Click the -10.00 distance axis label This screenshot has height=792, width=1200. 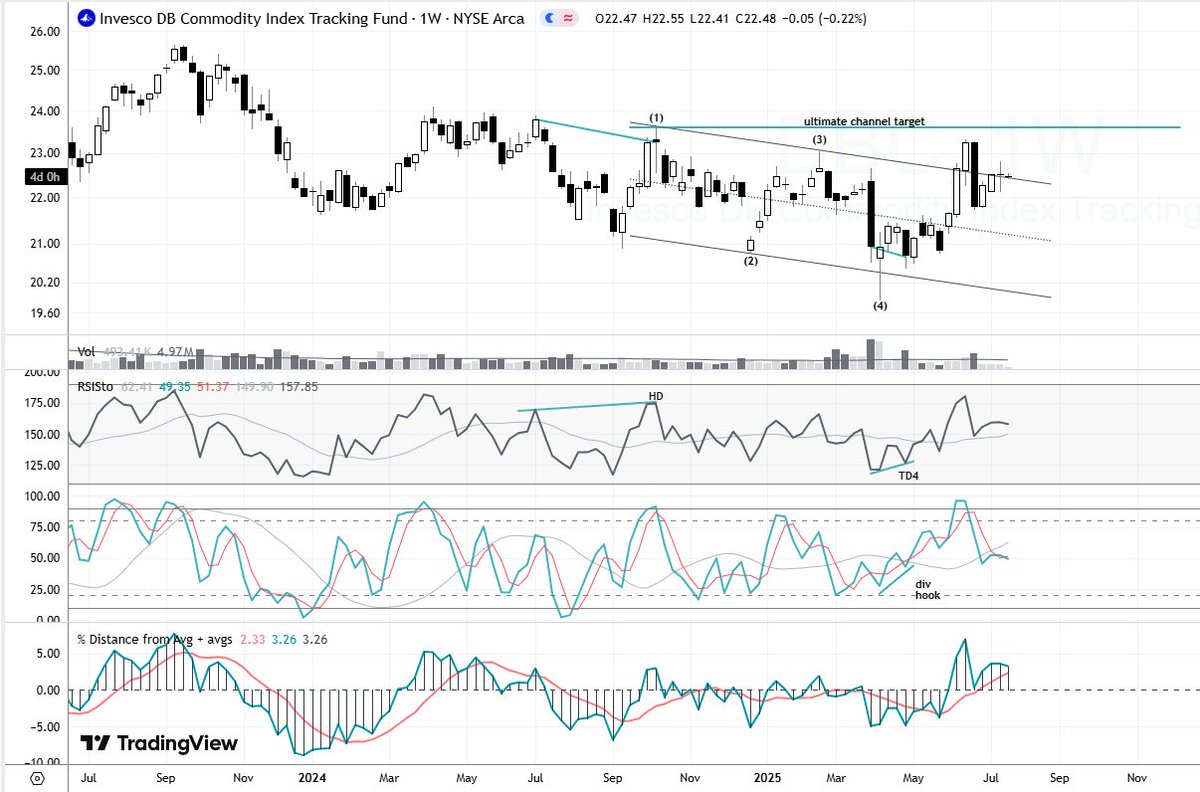tap(44, 762)
